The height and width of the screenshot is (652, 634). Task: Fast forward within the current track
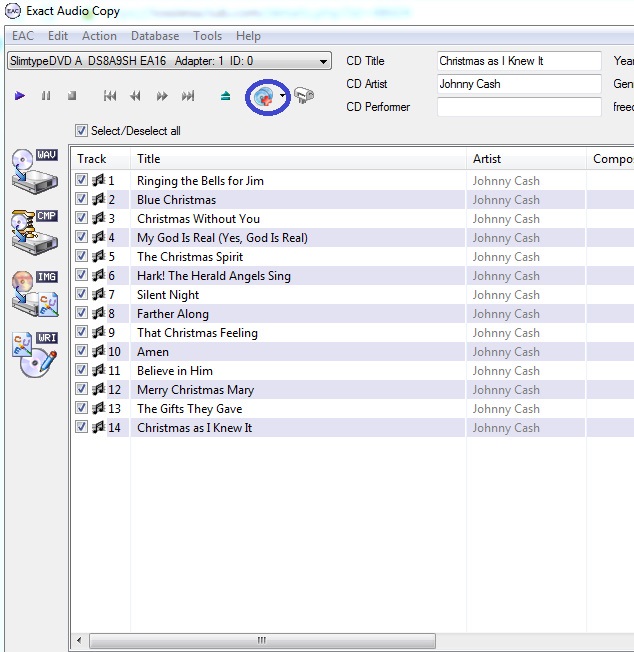pos(162,96)
